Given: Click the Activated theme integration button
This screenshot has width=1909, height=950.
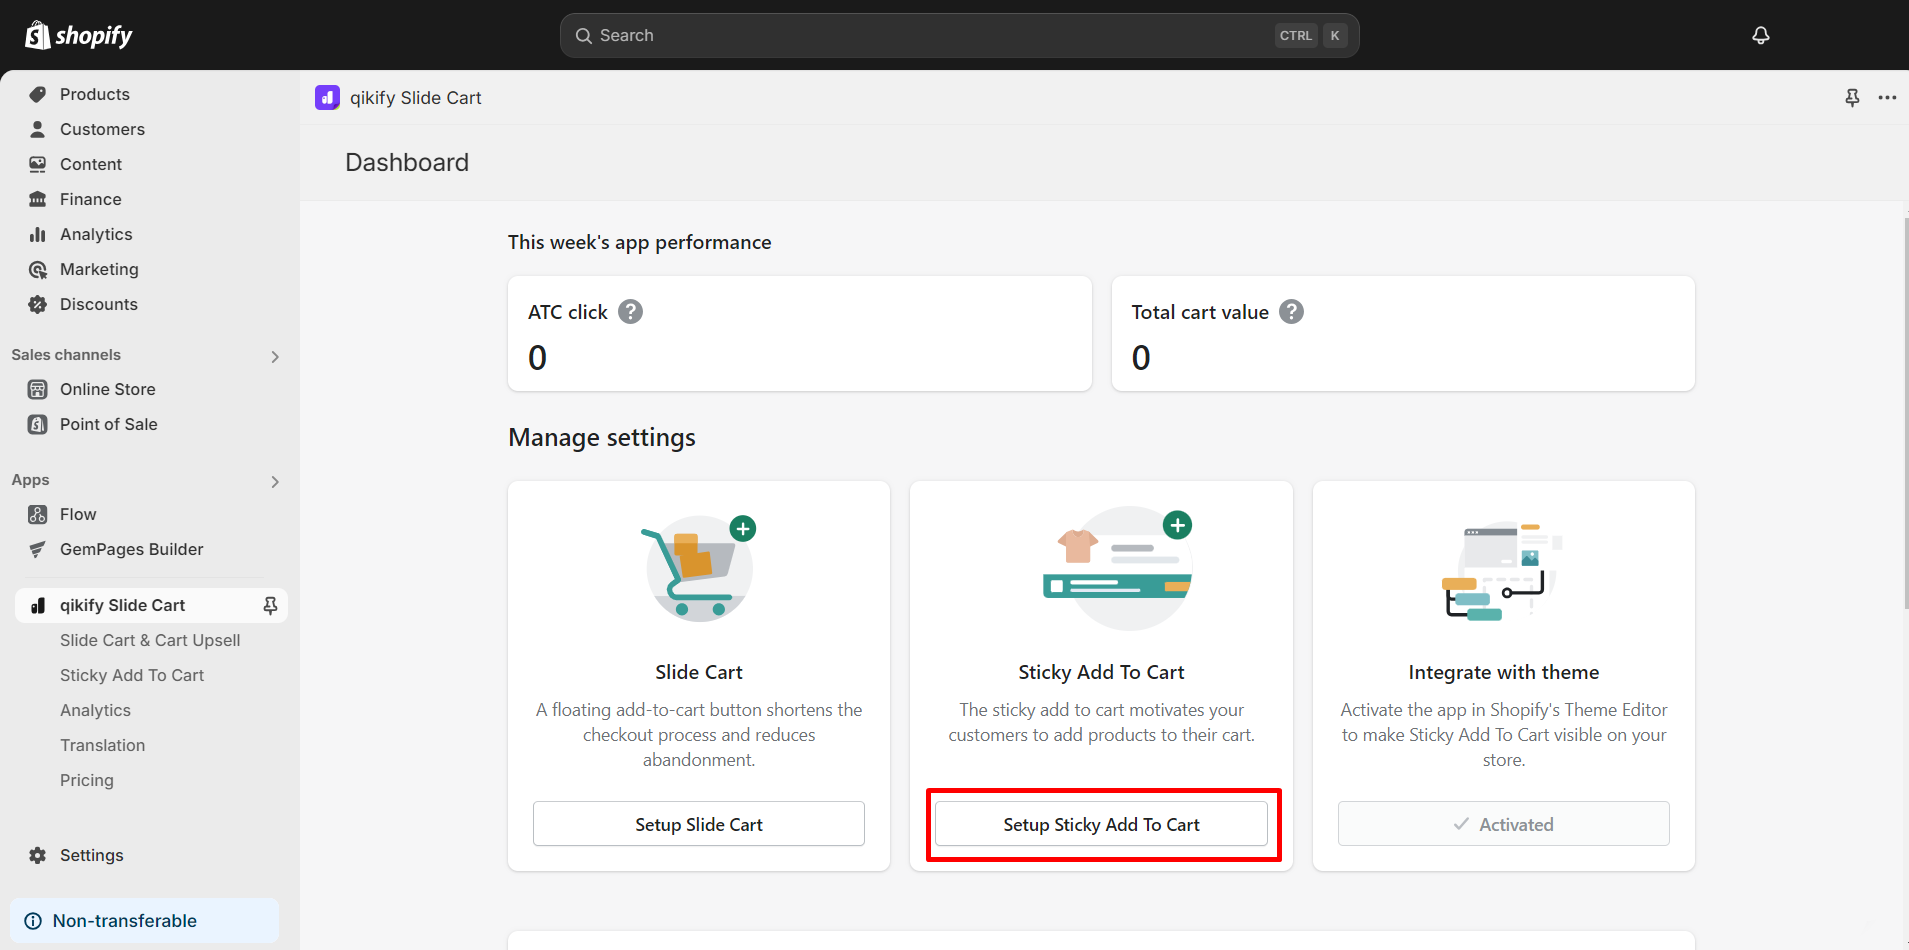Looking at the screenshot, I should point(1503,824).
